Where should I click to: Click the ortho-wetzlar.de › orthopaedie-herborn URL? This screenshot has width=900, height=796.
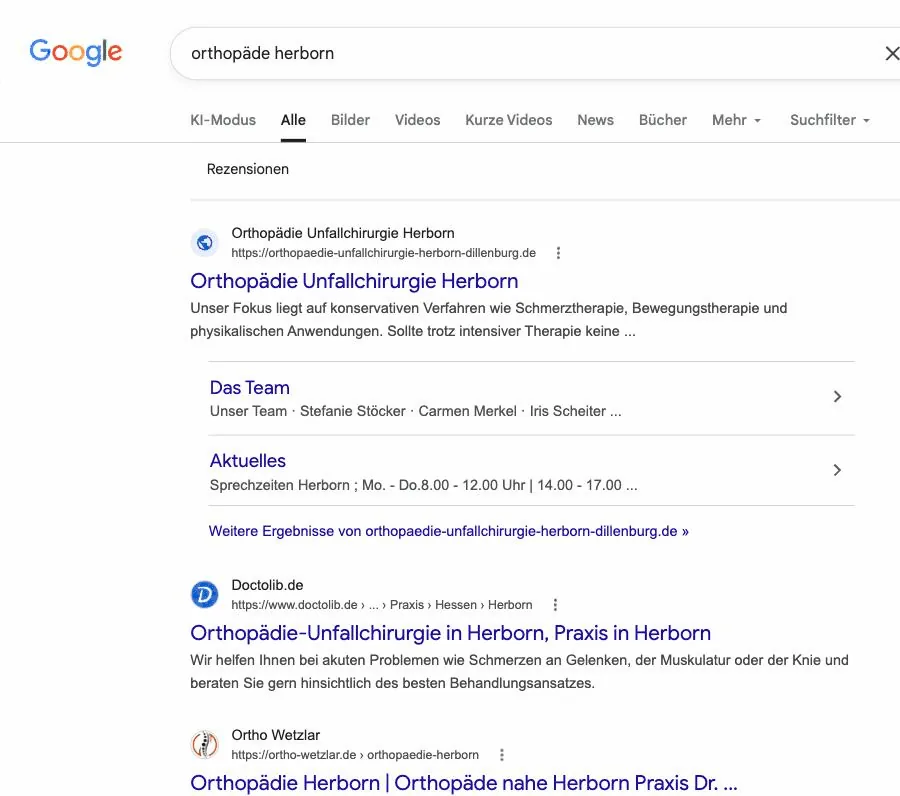355,755
